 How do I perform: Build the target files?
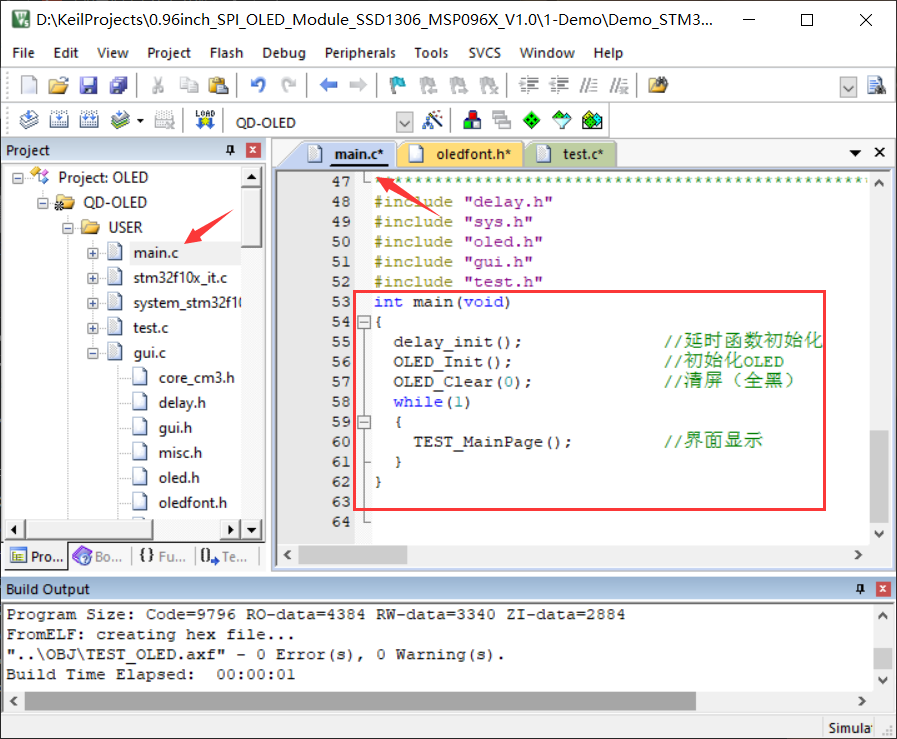[x=59, y=120]
